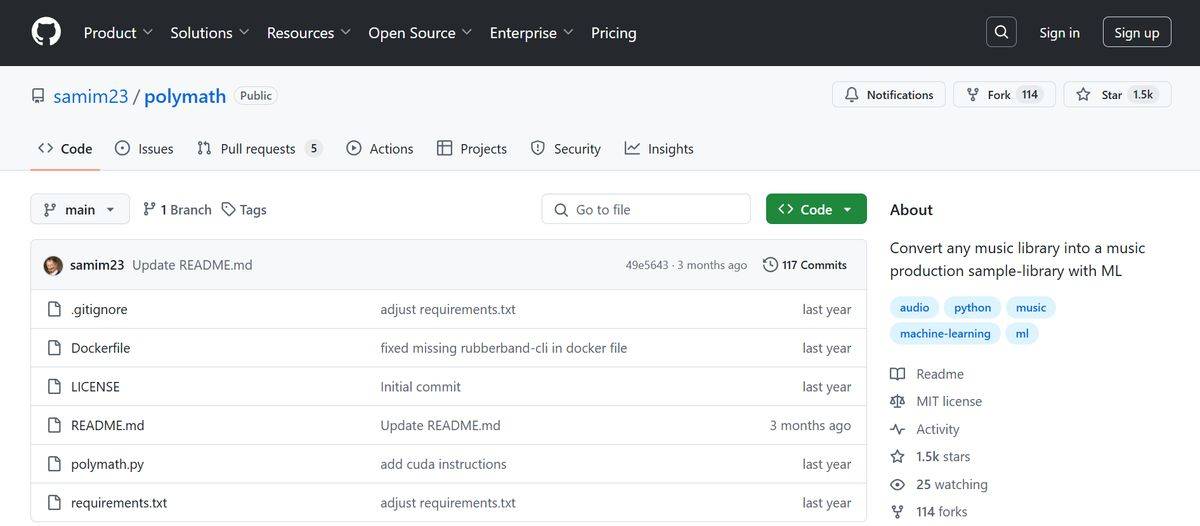The image size is (1200, 526).
Task: Click file icon beside Dockerfile
Action: click(x=54, y=348)
